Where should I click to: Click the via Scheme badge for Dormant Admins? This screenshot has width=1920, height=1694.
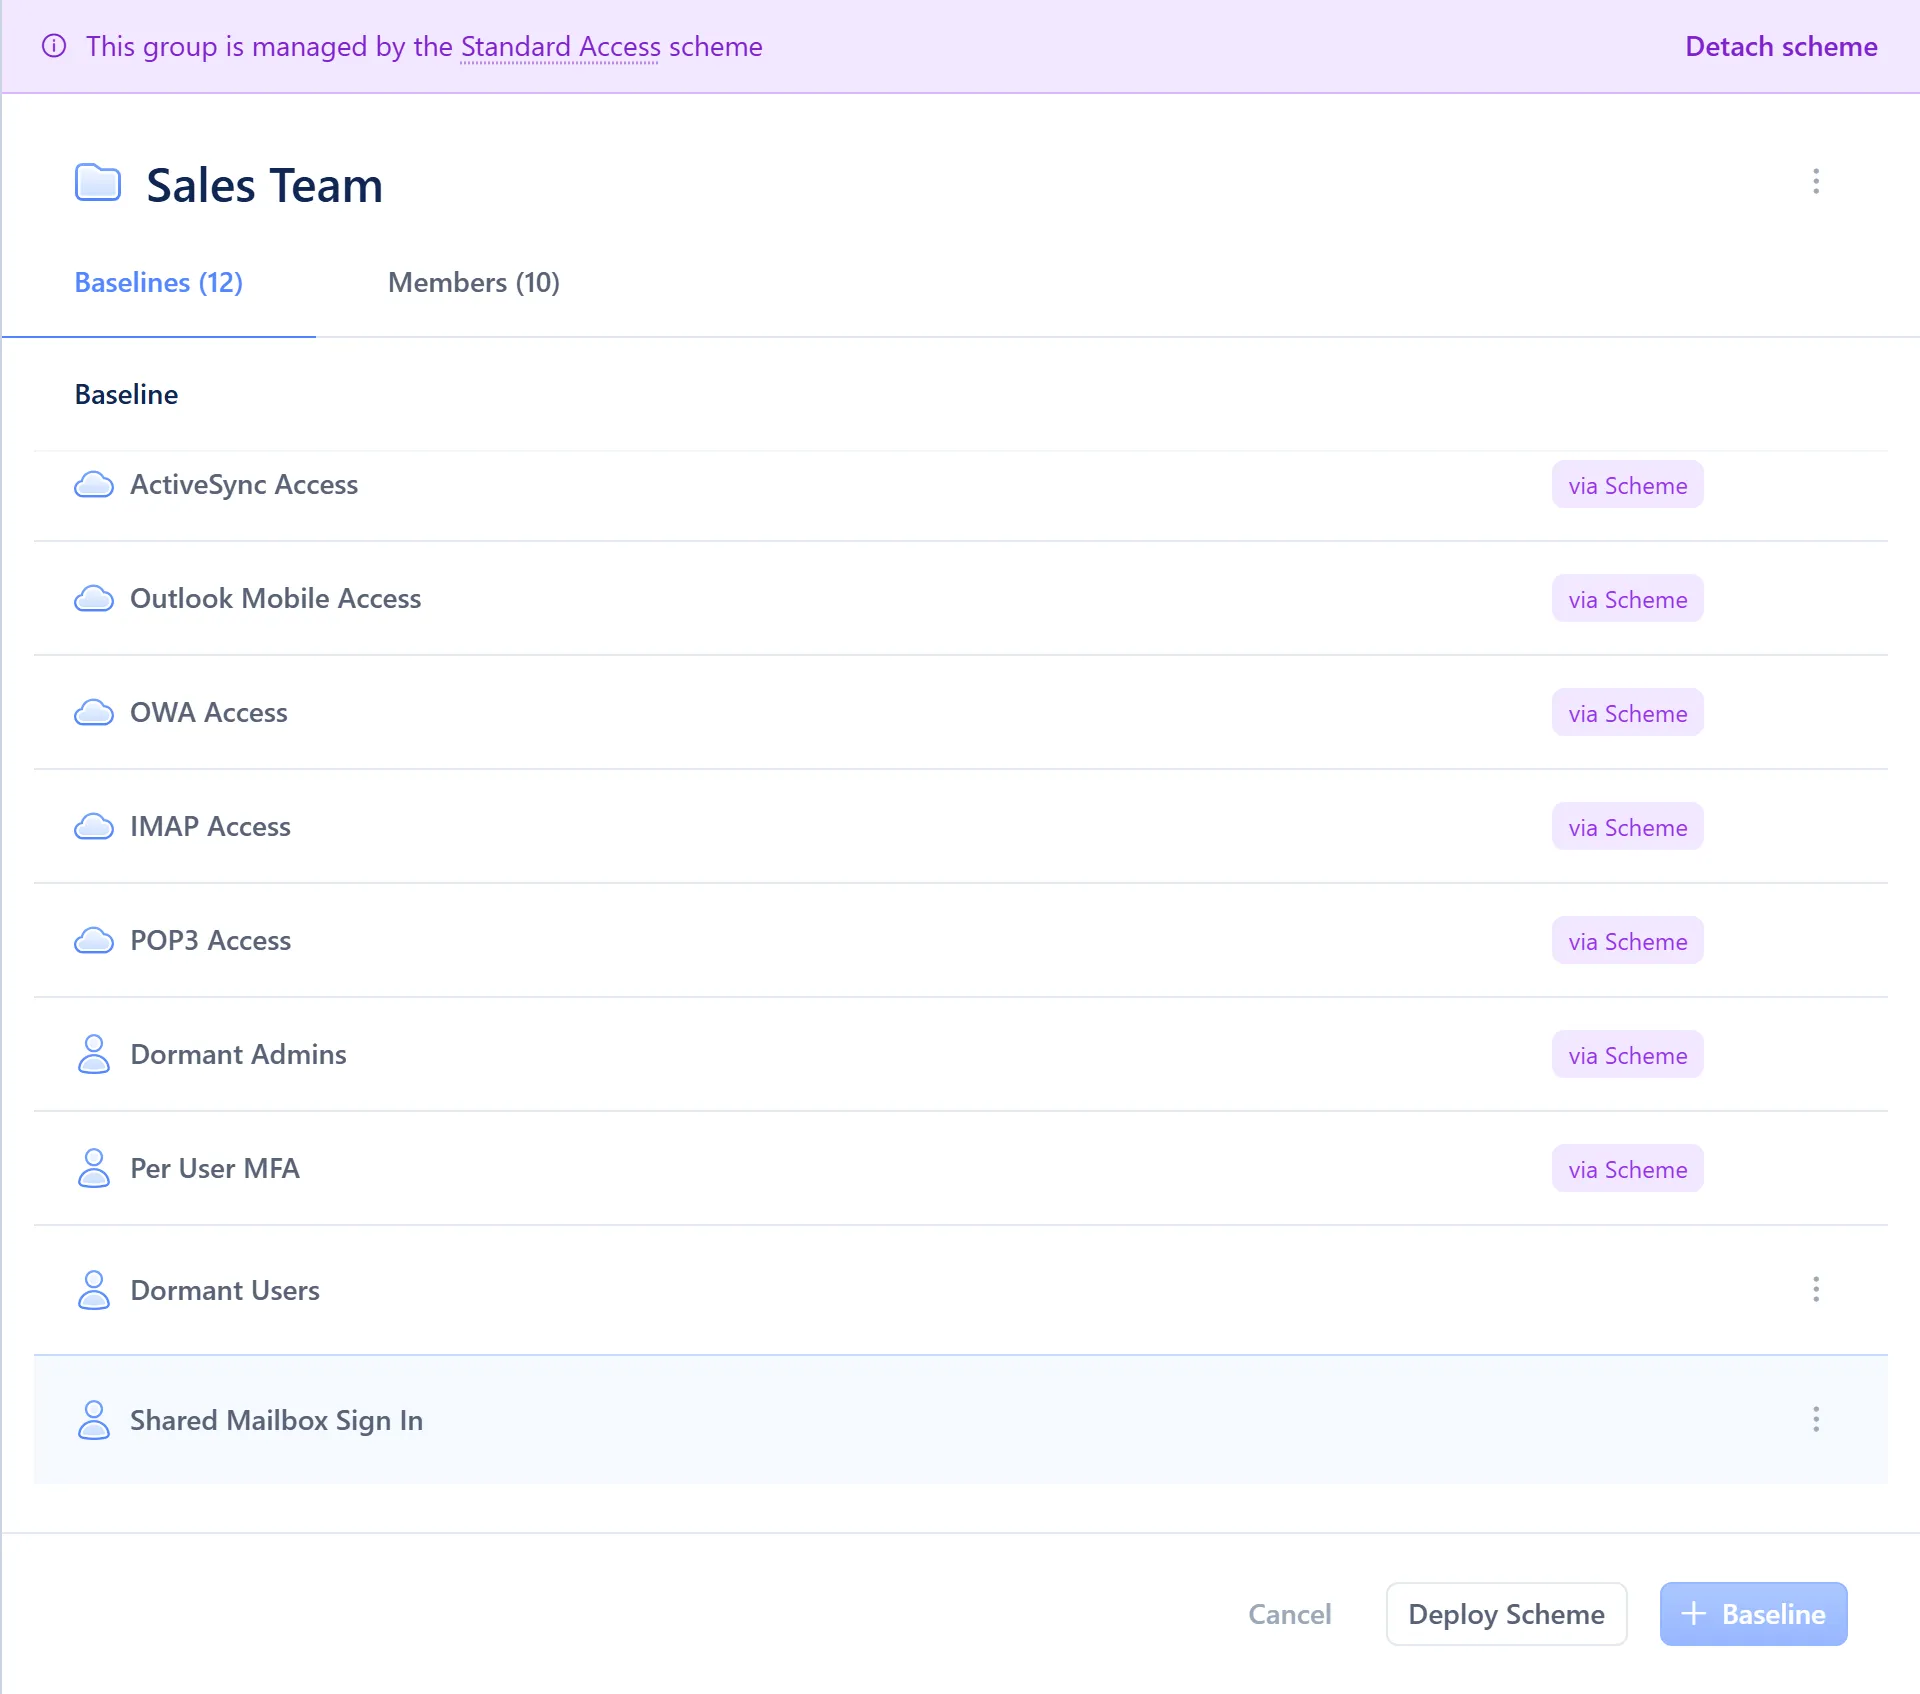[1628, 1055]
